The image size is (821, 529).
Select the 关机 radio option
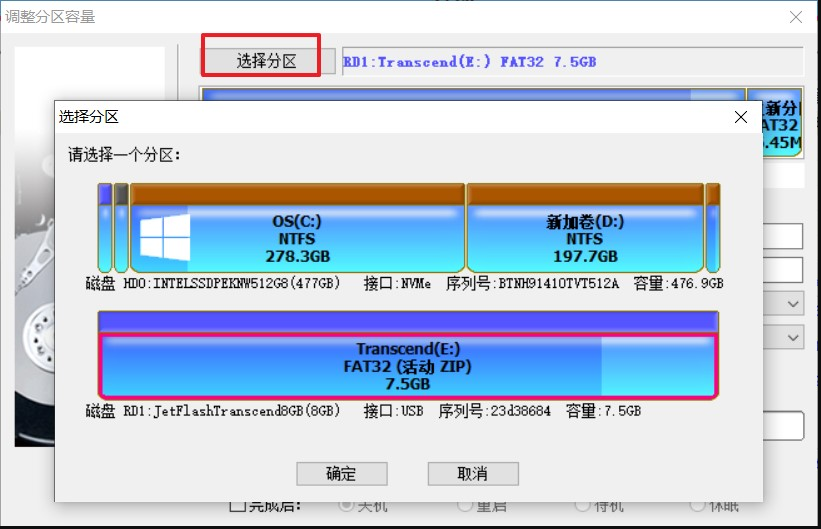pyautogui.click(x=348, y=505)
